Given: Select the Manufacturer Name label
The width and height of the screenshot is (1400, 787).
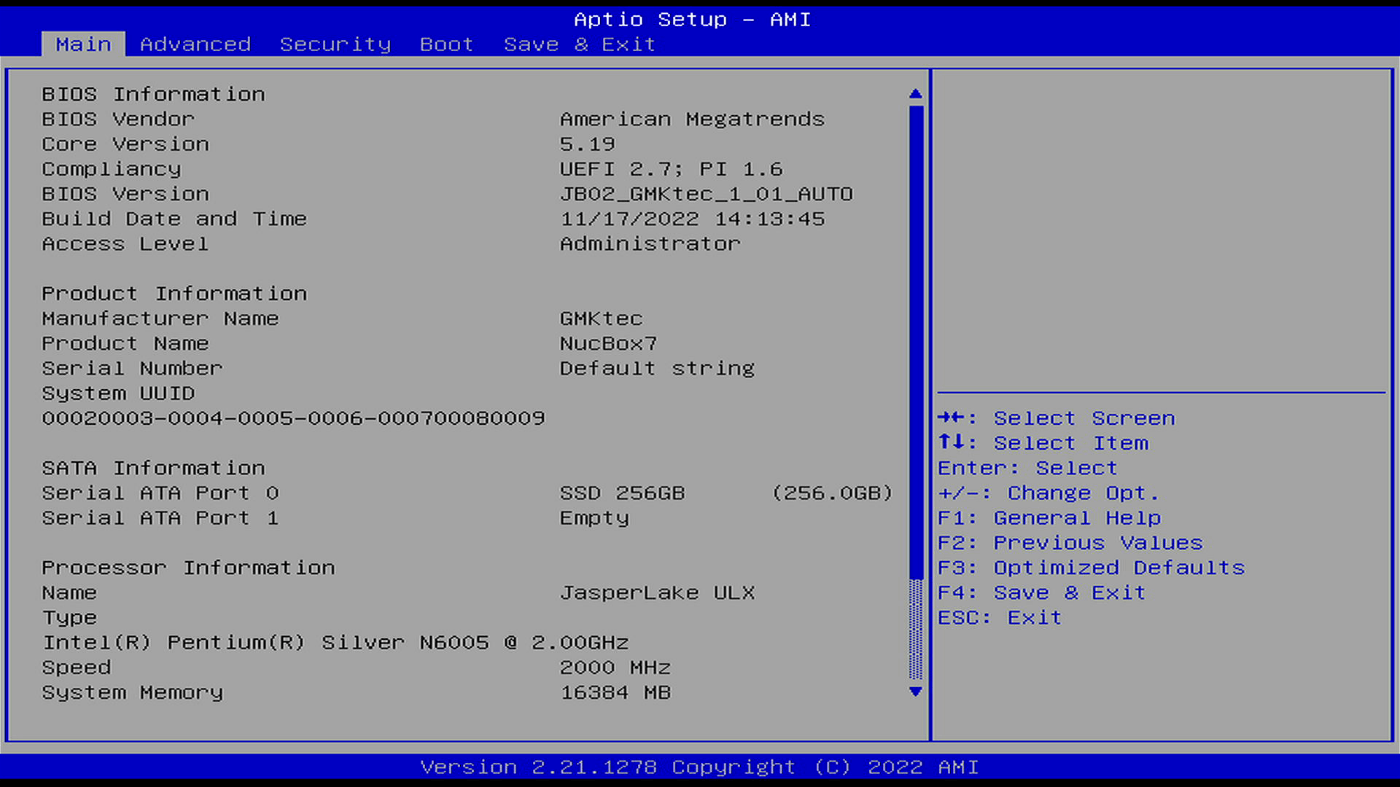Looking at the screenshot, I should click(x=160, y=319).
